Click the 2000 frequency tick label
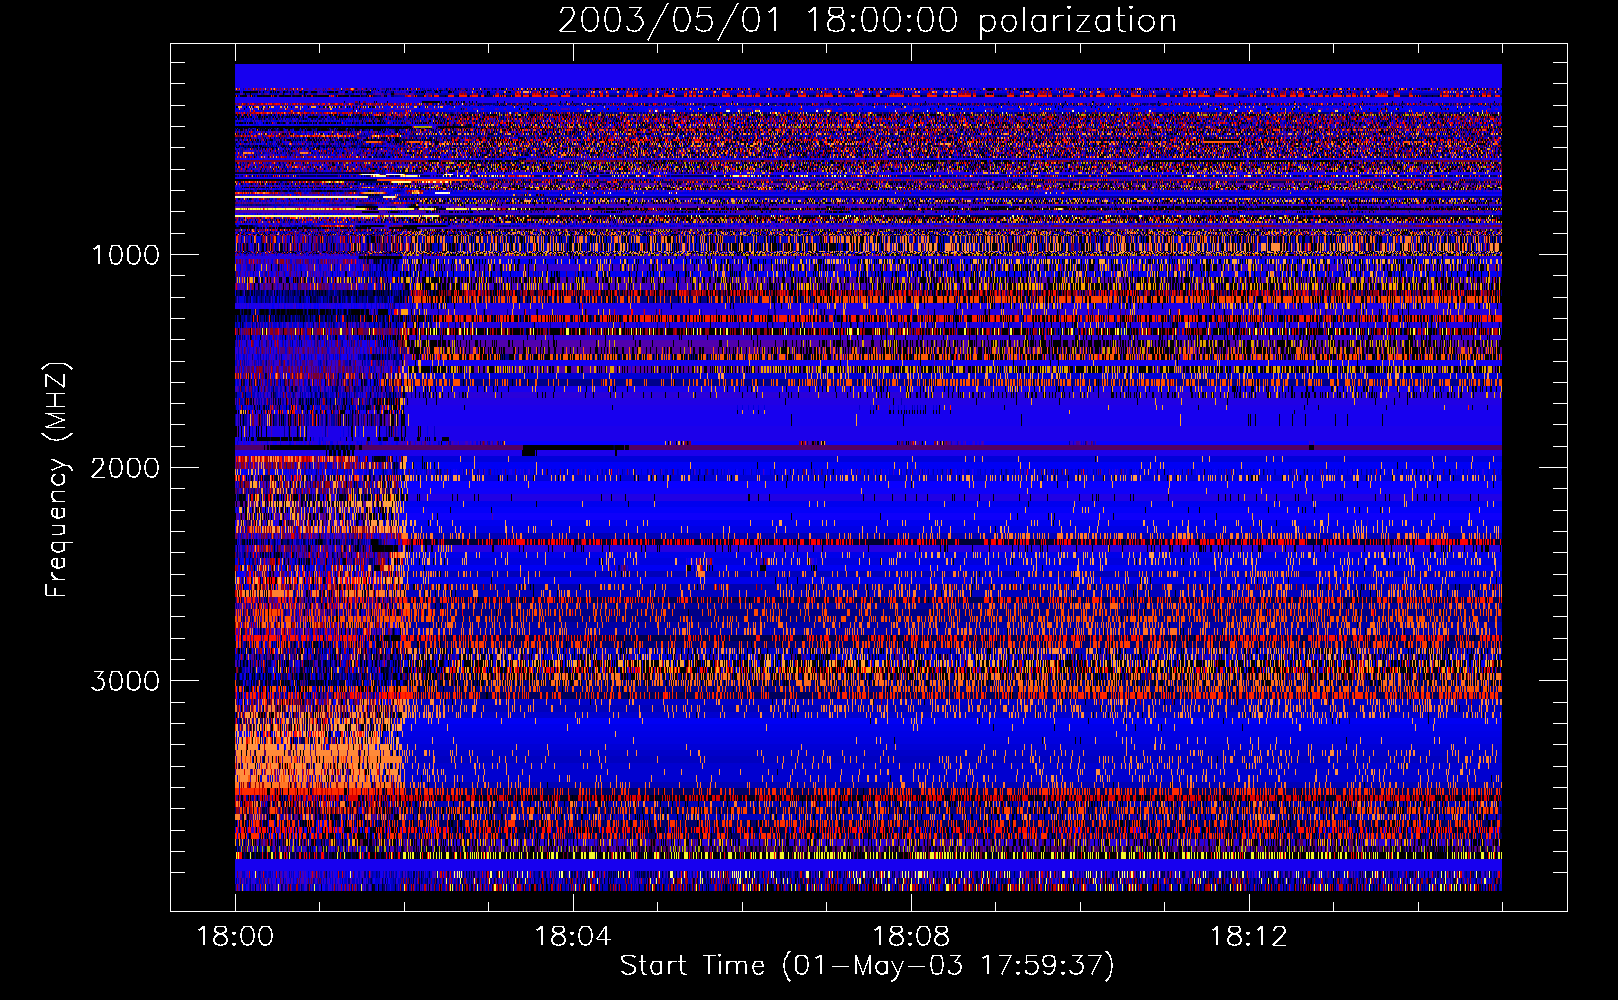The height and width of the screenshot is (1000, 1618). click(125, 468)
